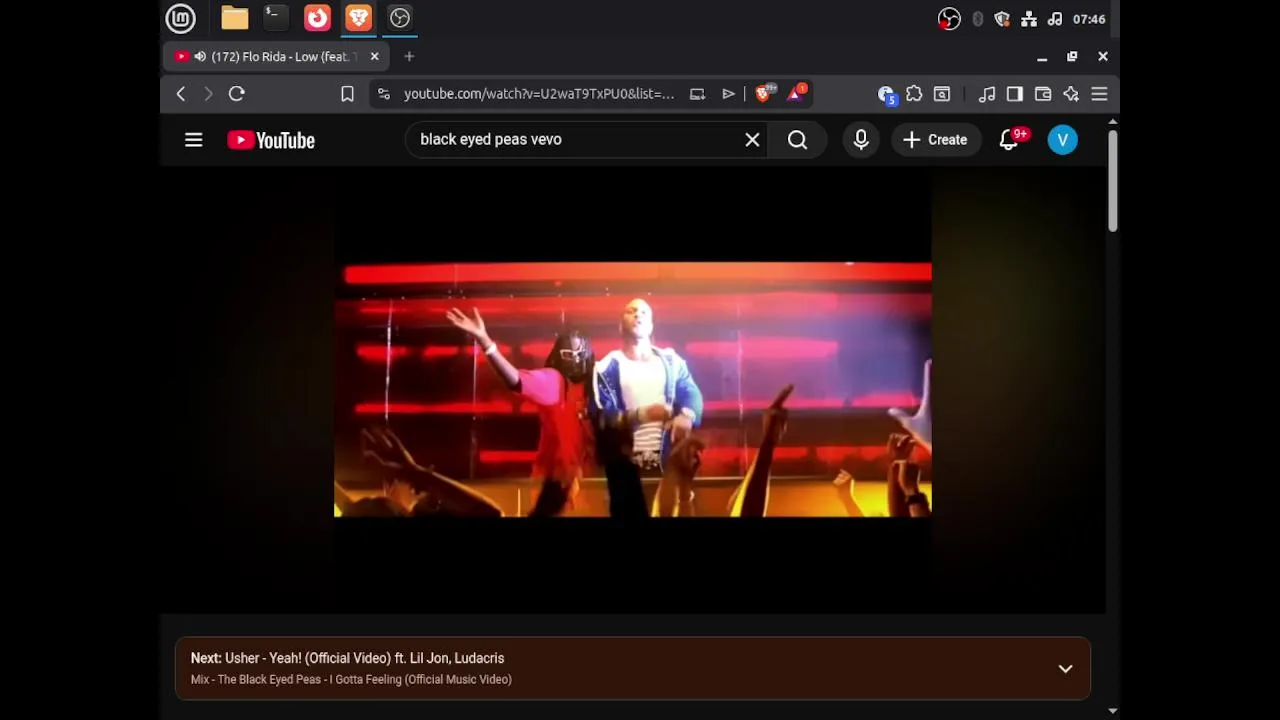Open the OBS Studio panel icon
1280x720 pixels.
click(x=400, y=18)
